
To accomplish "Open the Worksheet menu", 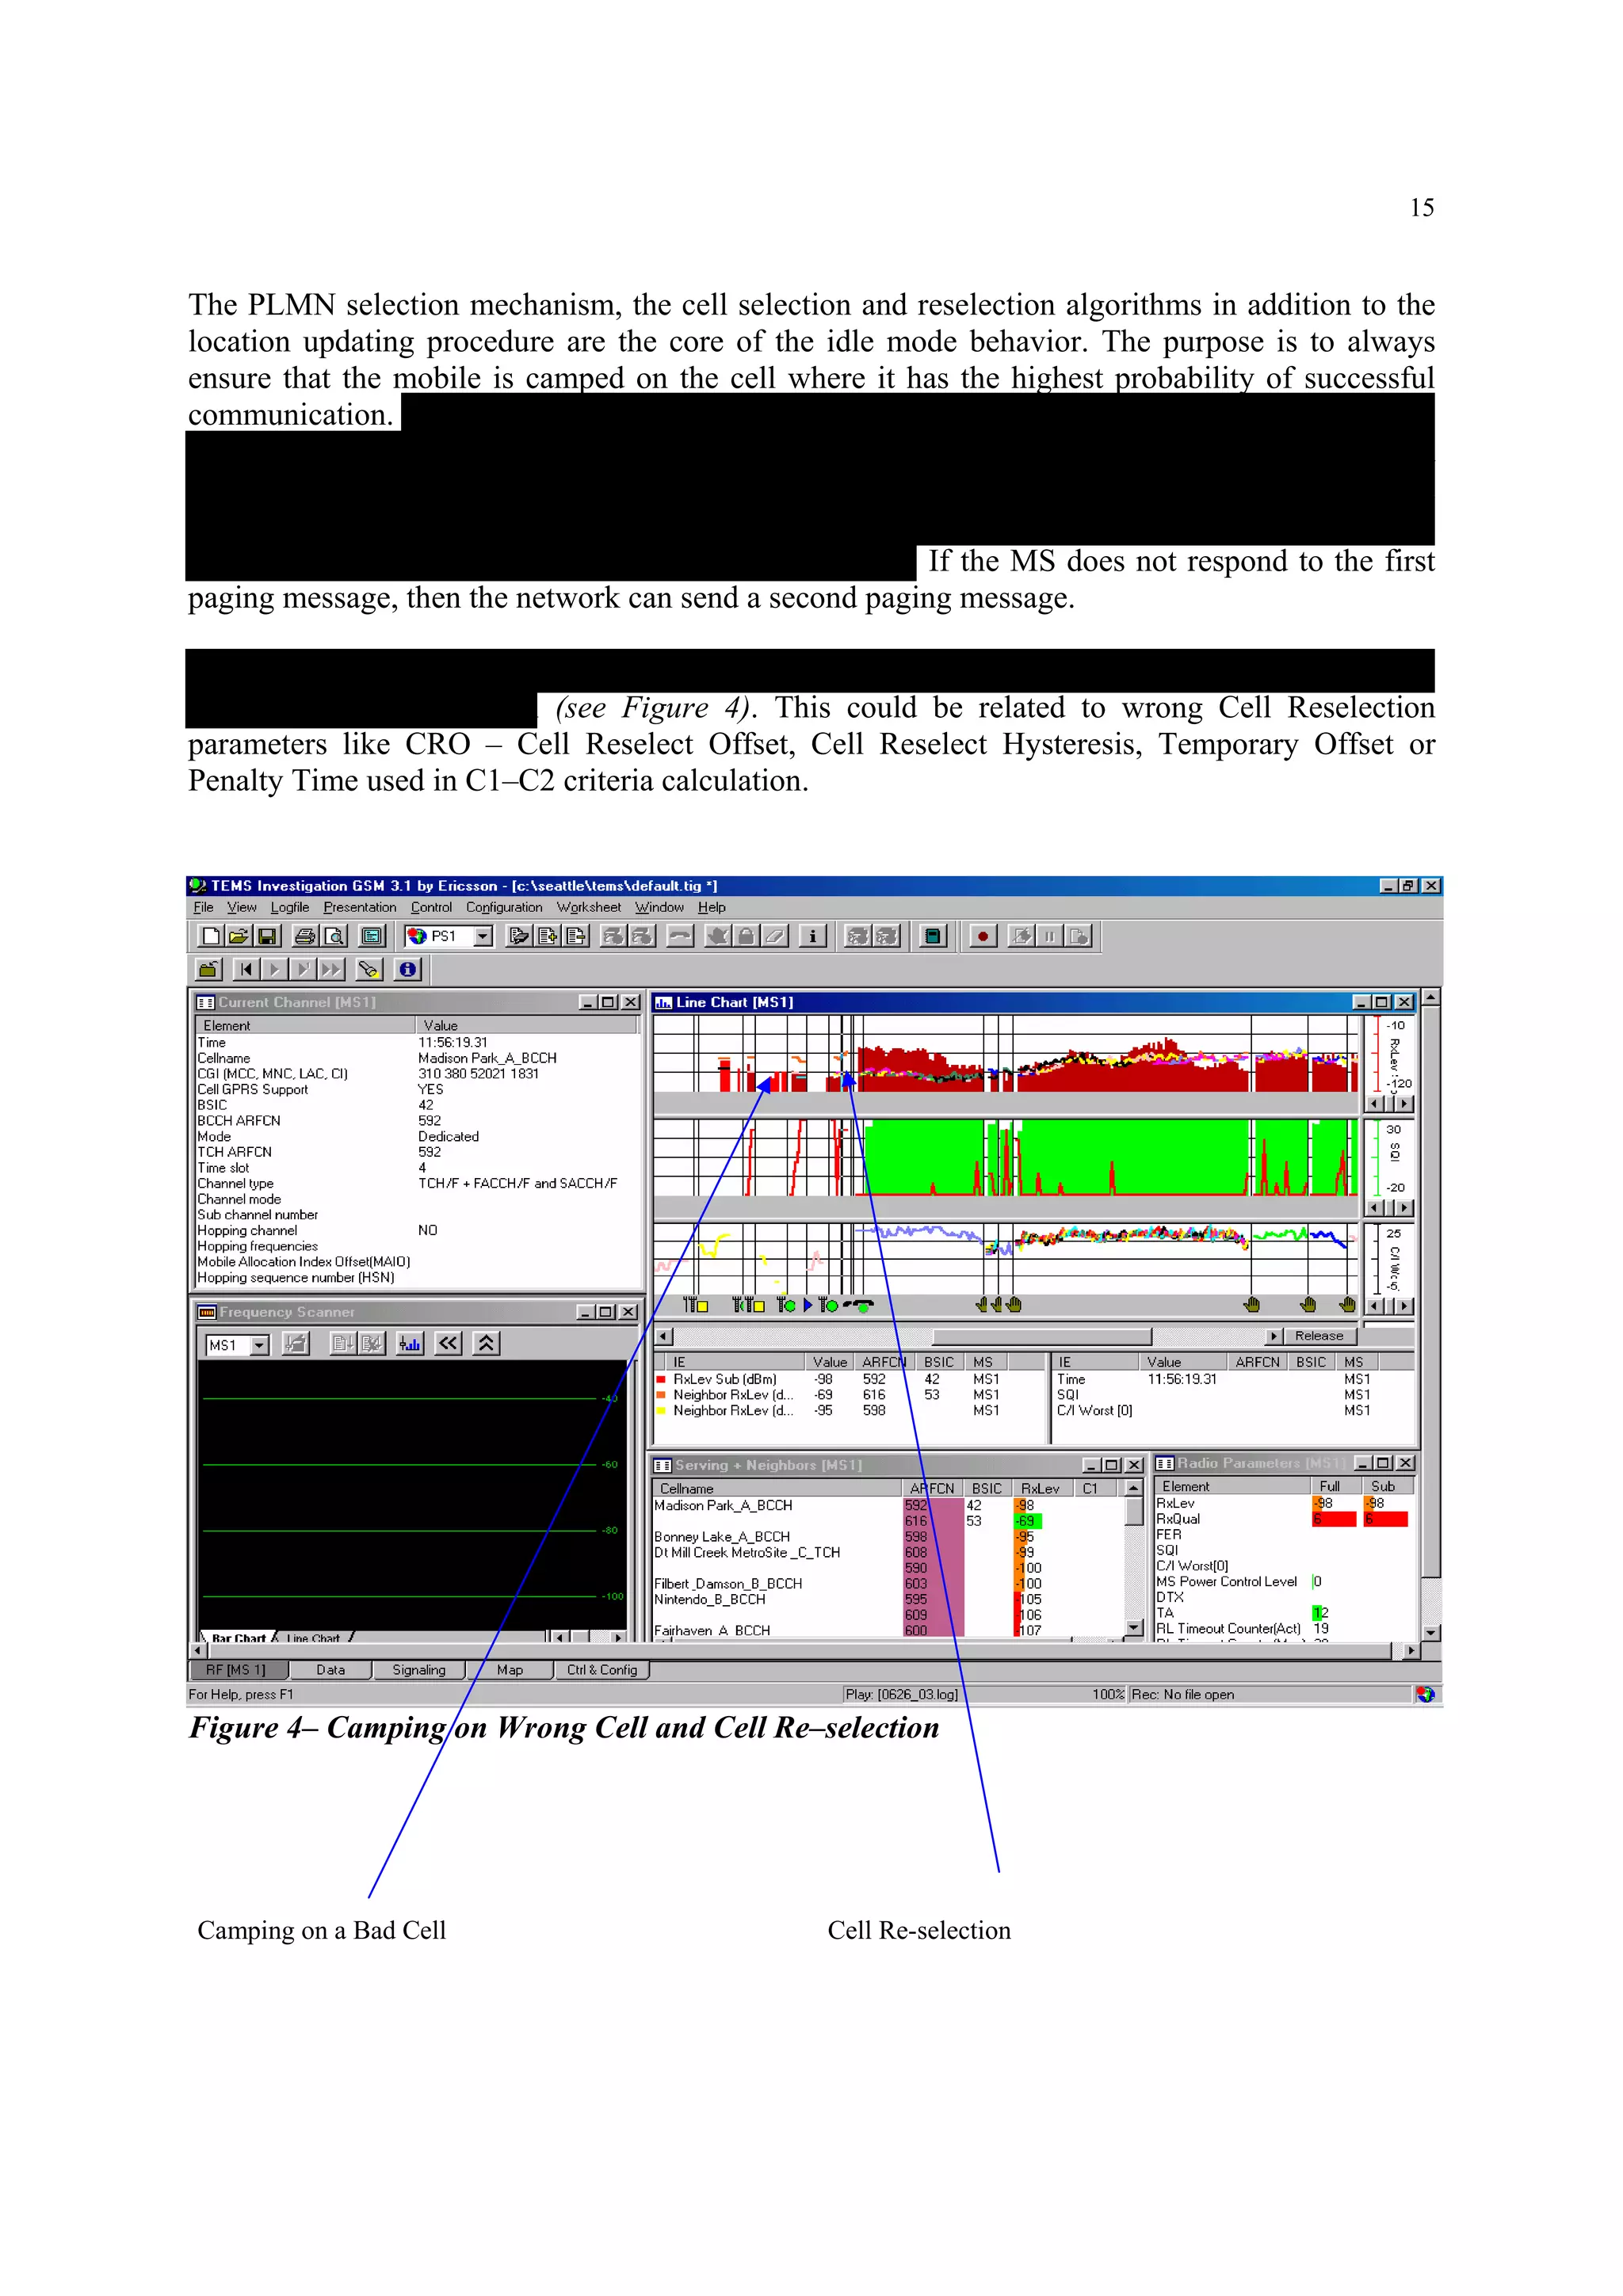I will point(589,907).
